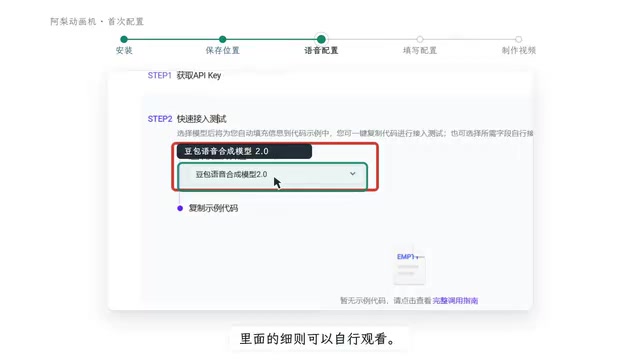Click the 保存位置 step marker dot
The image size is (640, 360).
[x=222, y=39]
